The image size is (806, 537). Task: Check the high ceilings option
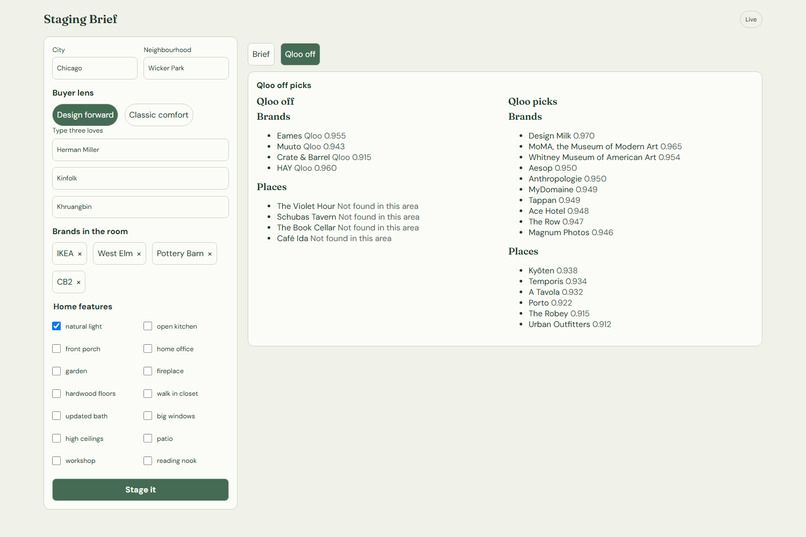(57, 438)
